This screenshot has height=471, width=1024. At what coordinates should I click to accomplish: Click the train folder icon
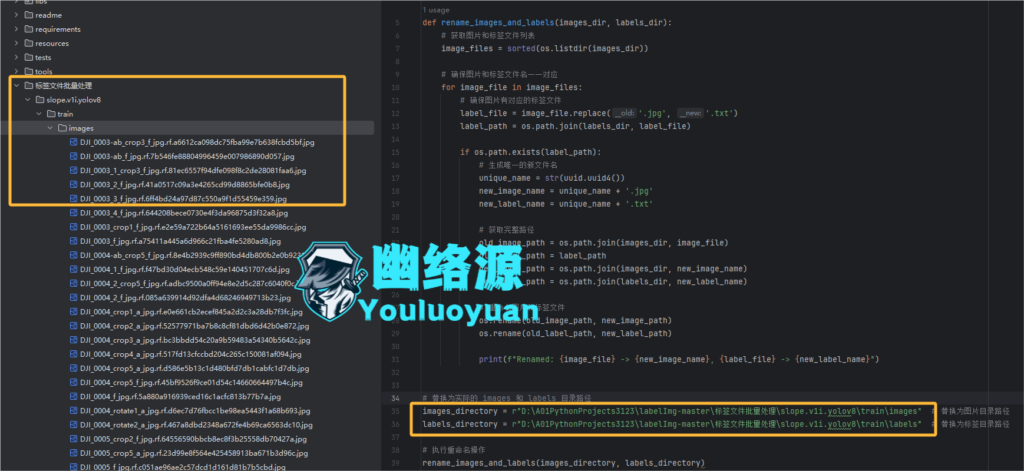coord(51,114)
